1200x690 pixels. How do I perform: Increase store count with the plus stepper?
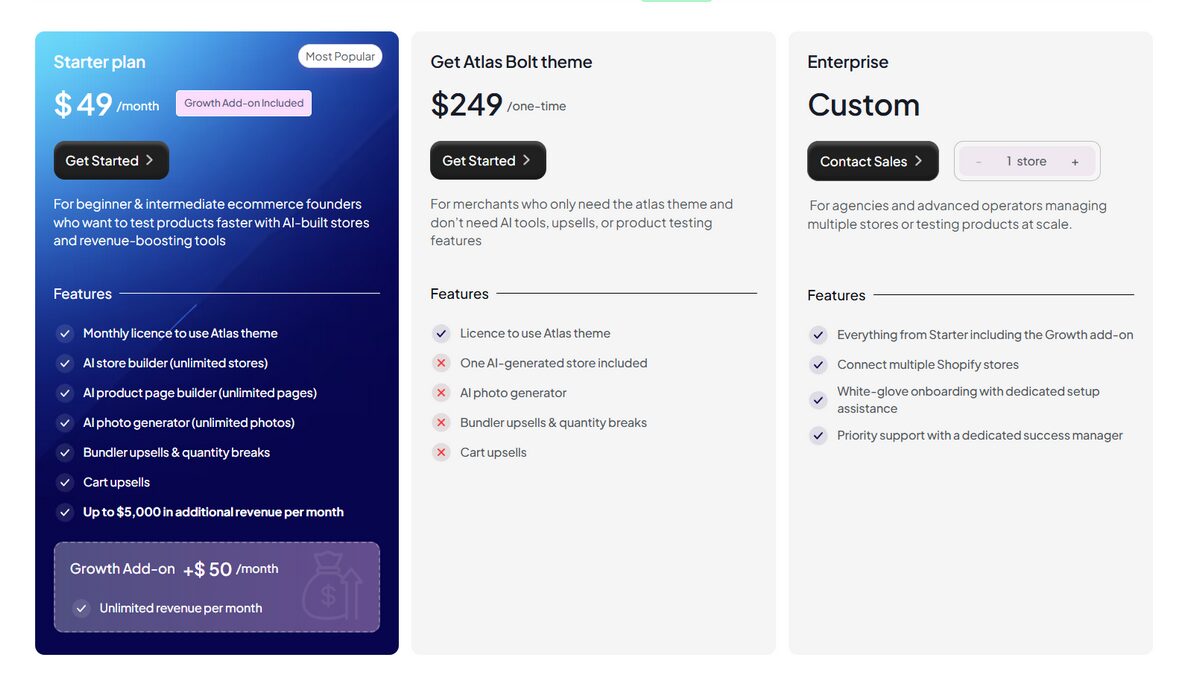1075,160
